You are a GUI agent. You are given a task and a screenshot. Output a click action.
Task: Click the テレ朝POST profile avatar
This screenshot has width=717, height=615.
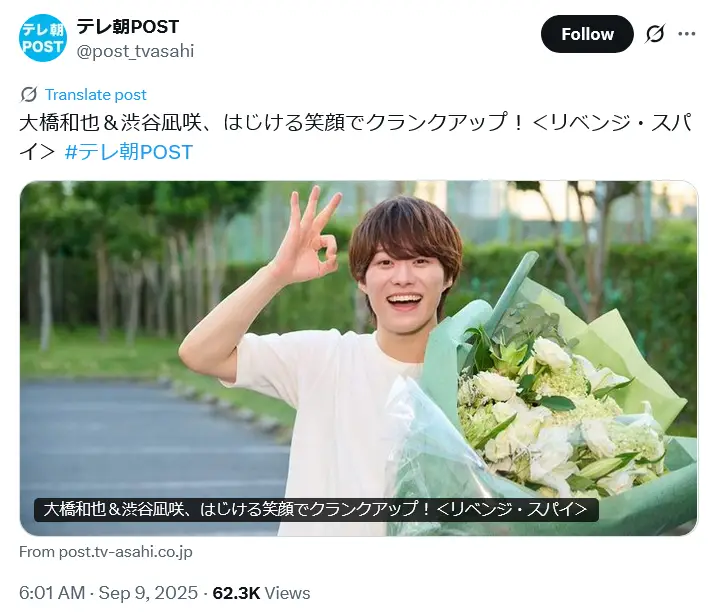[43, 38]
